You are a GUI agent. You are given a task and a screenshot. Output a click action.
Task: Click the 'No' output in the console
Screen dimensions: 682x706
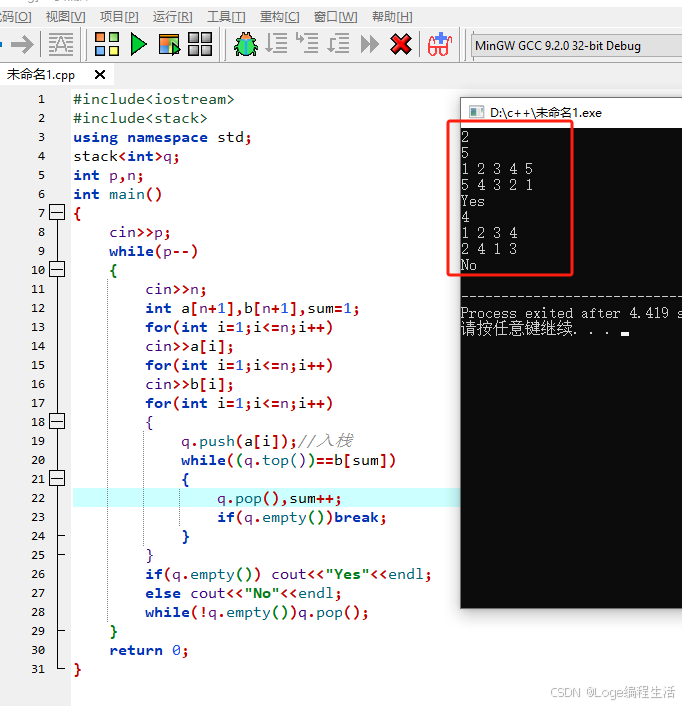[x=469, y=265]
